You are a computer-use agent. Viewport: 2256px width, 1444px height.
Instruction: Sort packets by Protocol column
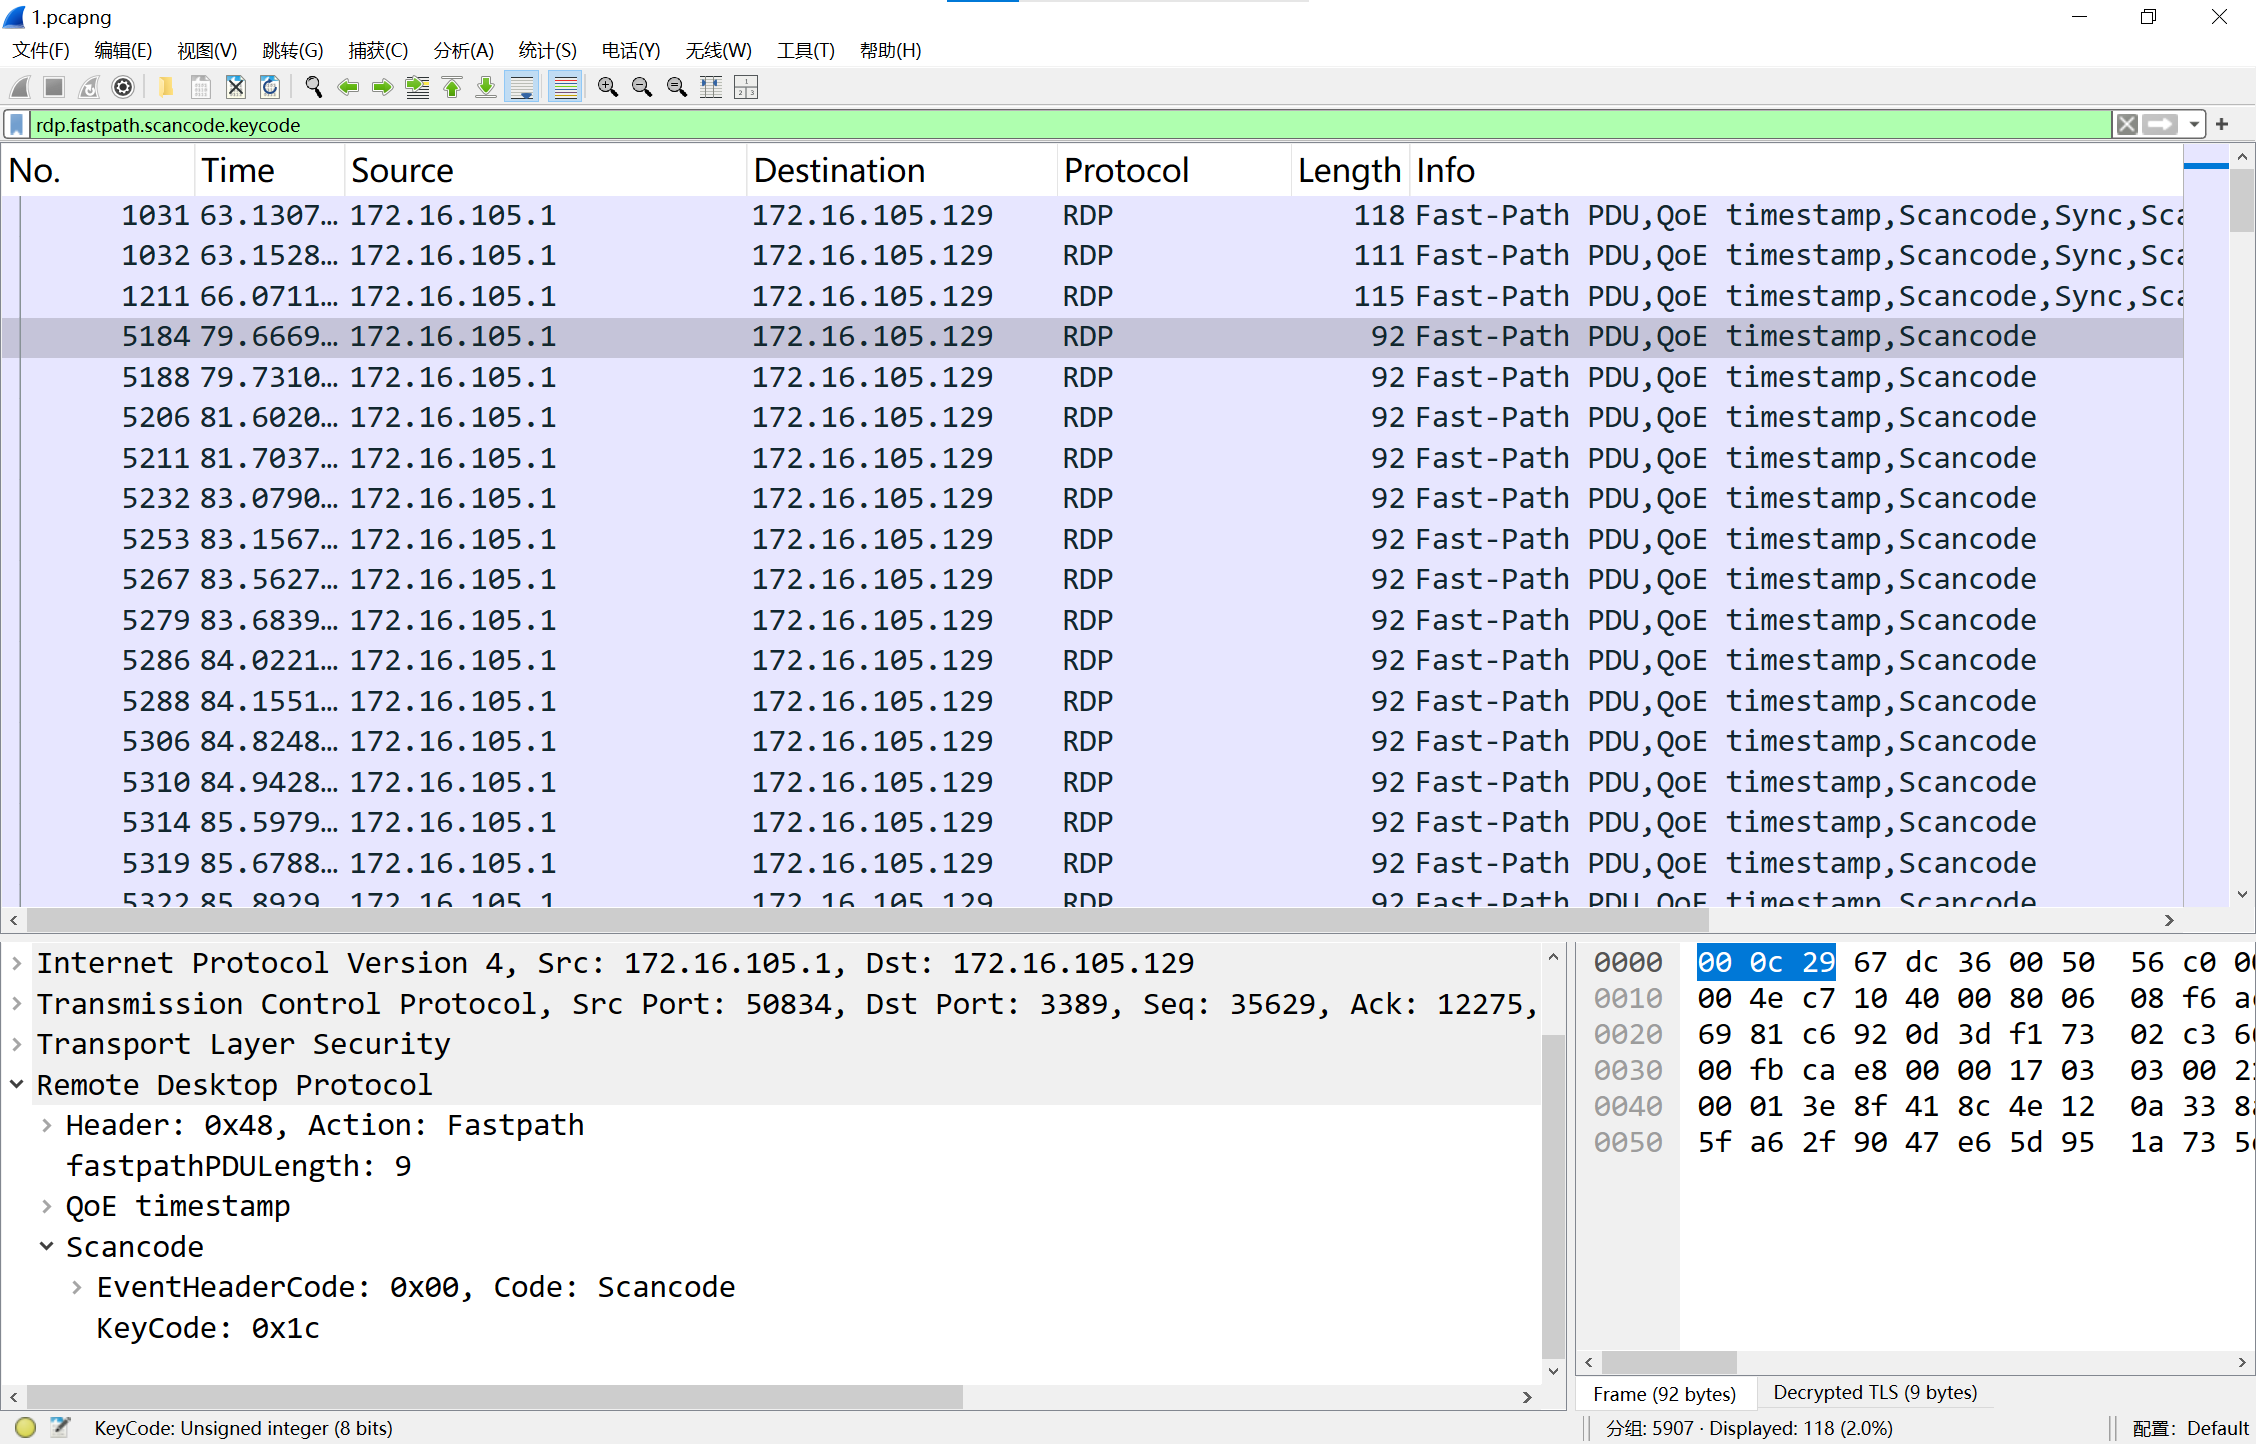click(x=1174, y=171)
